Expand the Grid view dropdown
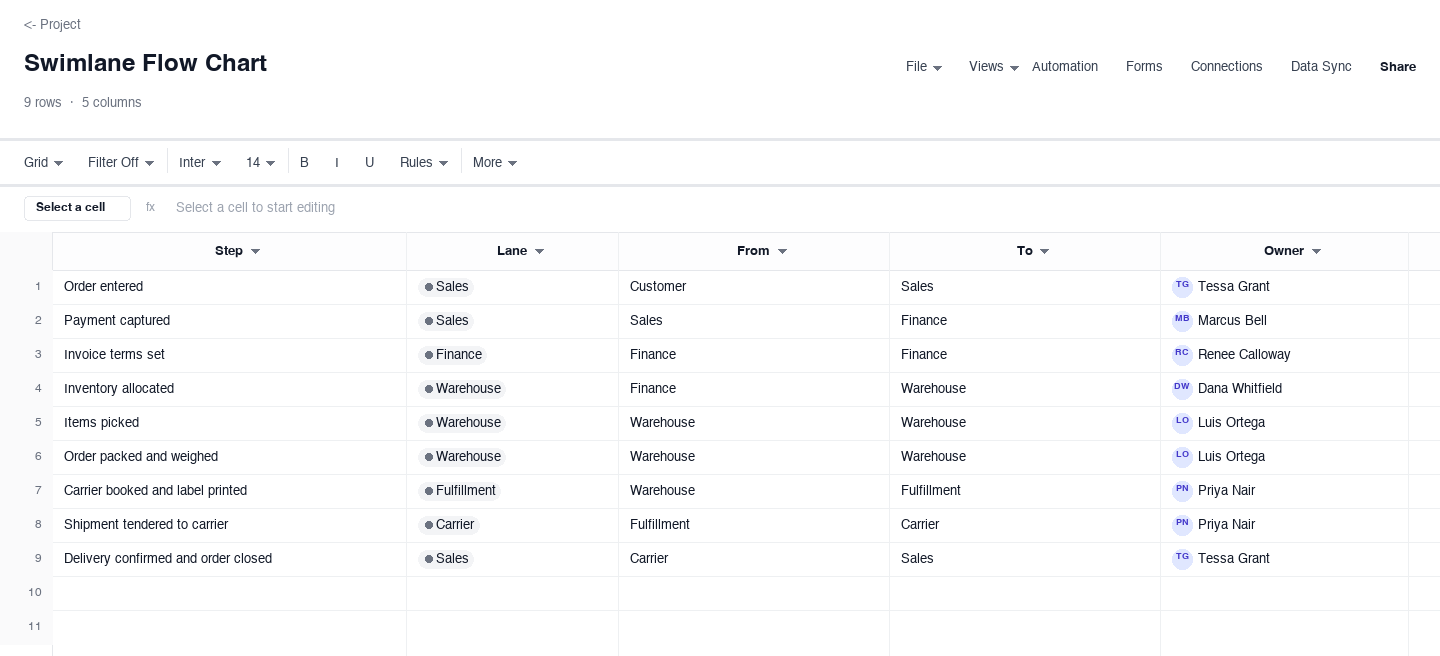 [x=44, y=163]
